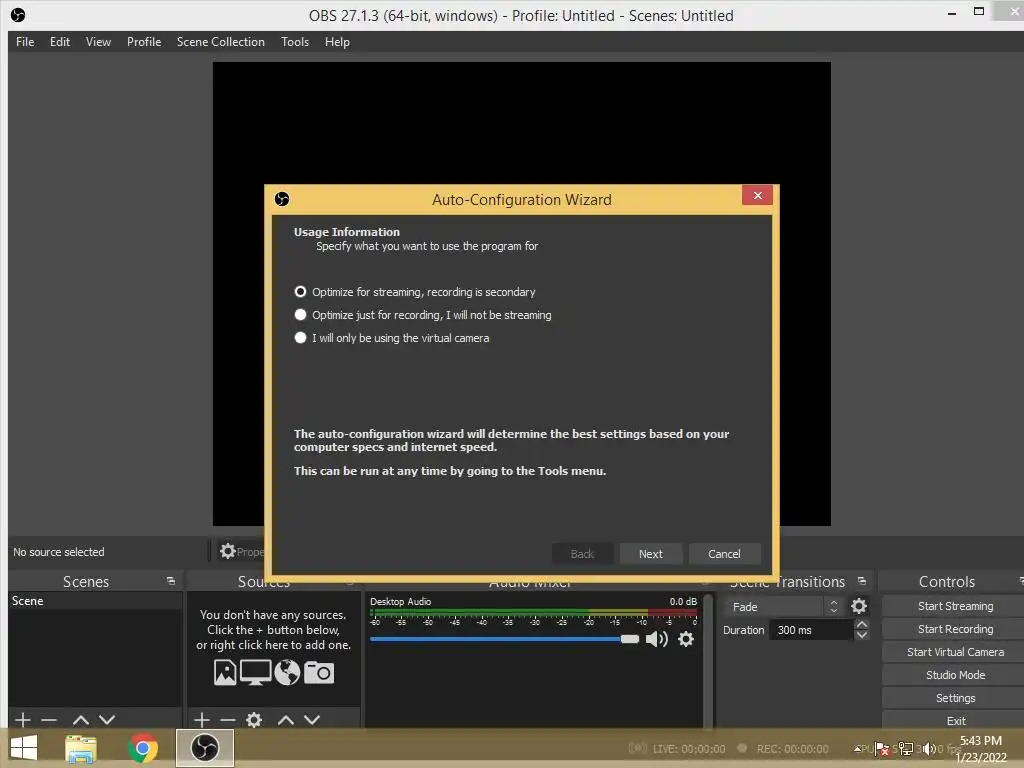
Task: Click OBS Studio taskbar icon
Action: pos(204,748)
